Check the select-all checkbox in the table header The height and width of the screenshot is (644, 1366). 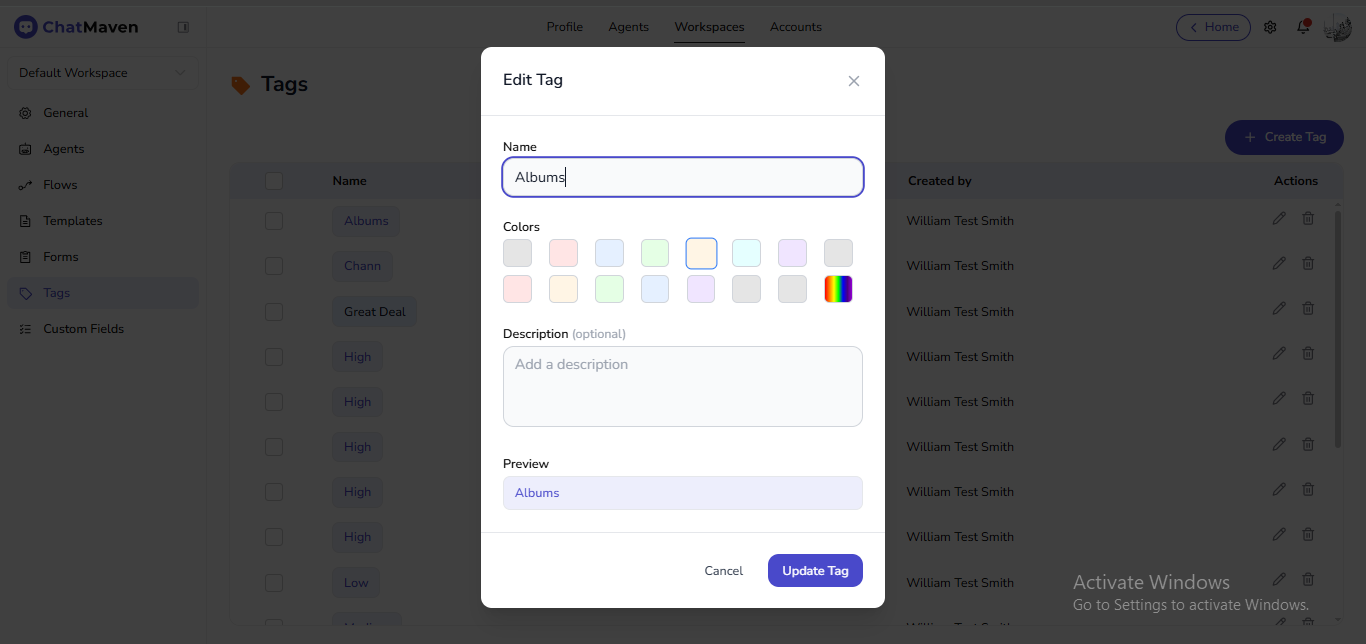pos(274,180)
